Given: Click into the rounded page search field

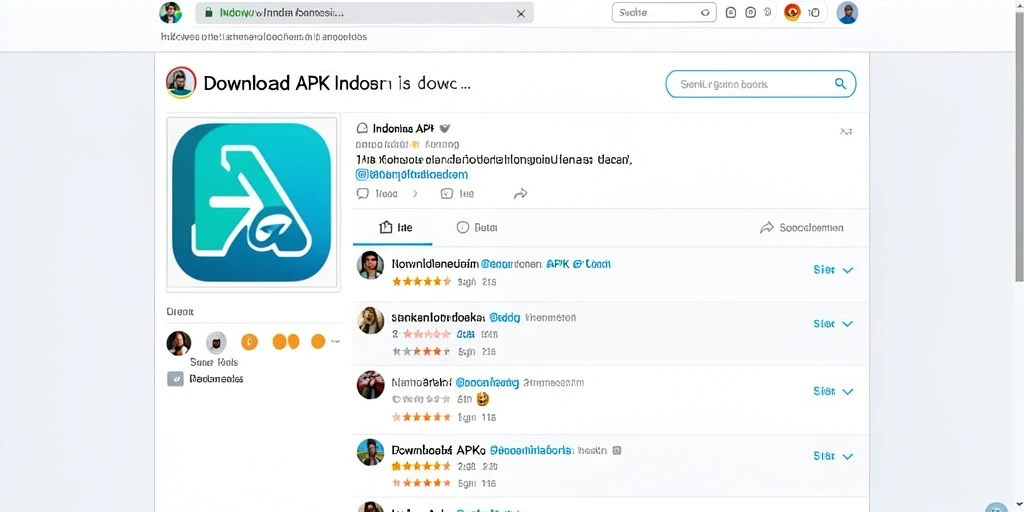Looking at the screenshot, I should pyautogui.click(x=760, y=84).
